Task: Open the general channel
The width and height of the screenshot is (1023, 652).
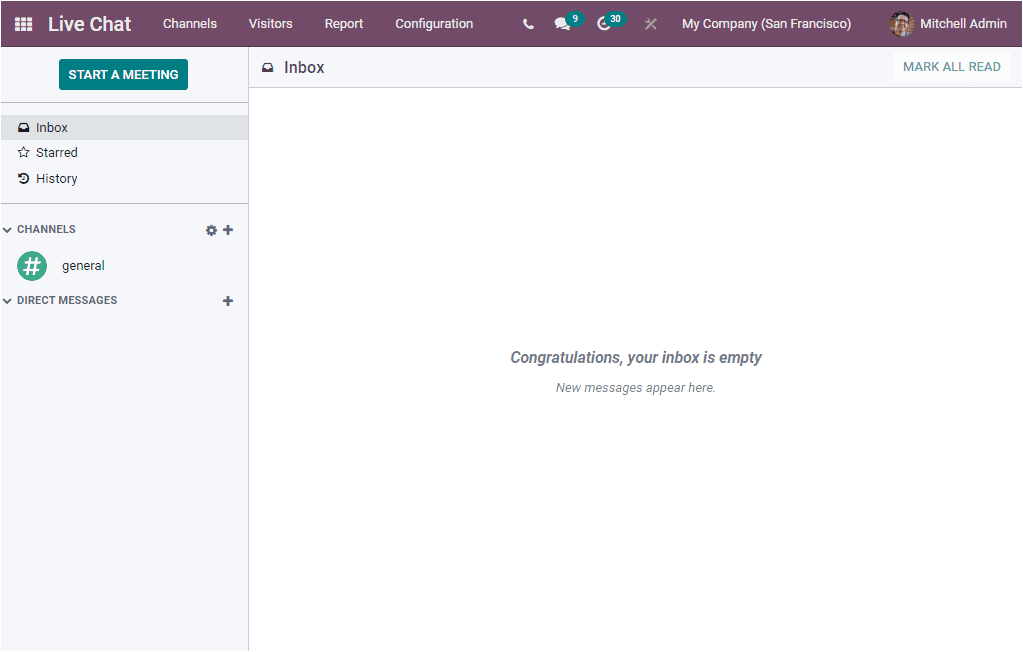Action: tap(83, 265)
